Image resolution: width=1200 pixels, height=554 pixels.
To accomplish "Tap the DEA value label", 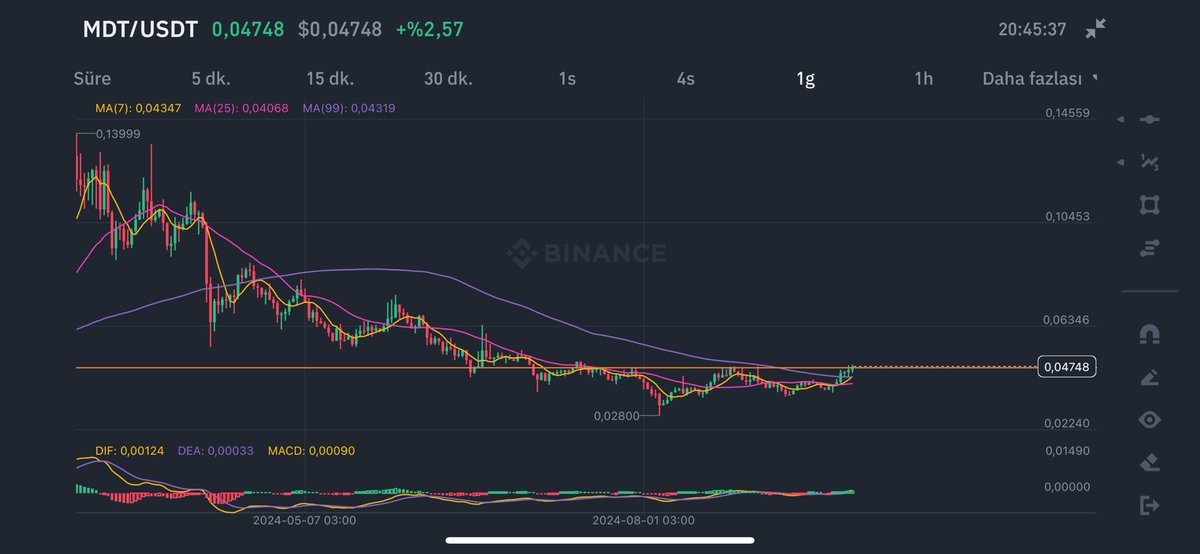I will pyautogui.click(x=215, y=451).
